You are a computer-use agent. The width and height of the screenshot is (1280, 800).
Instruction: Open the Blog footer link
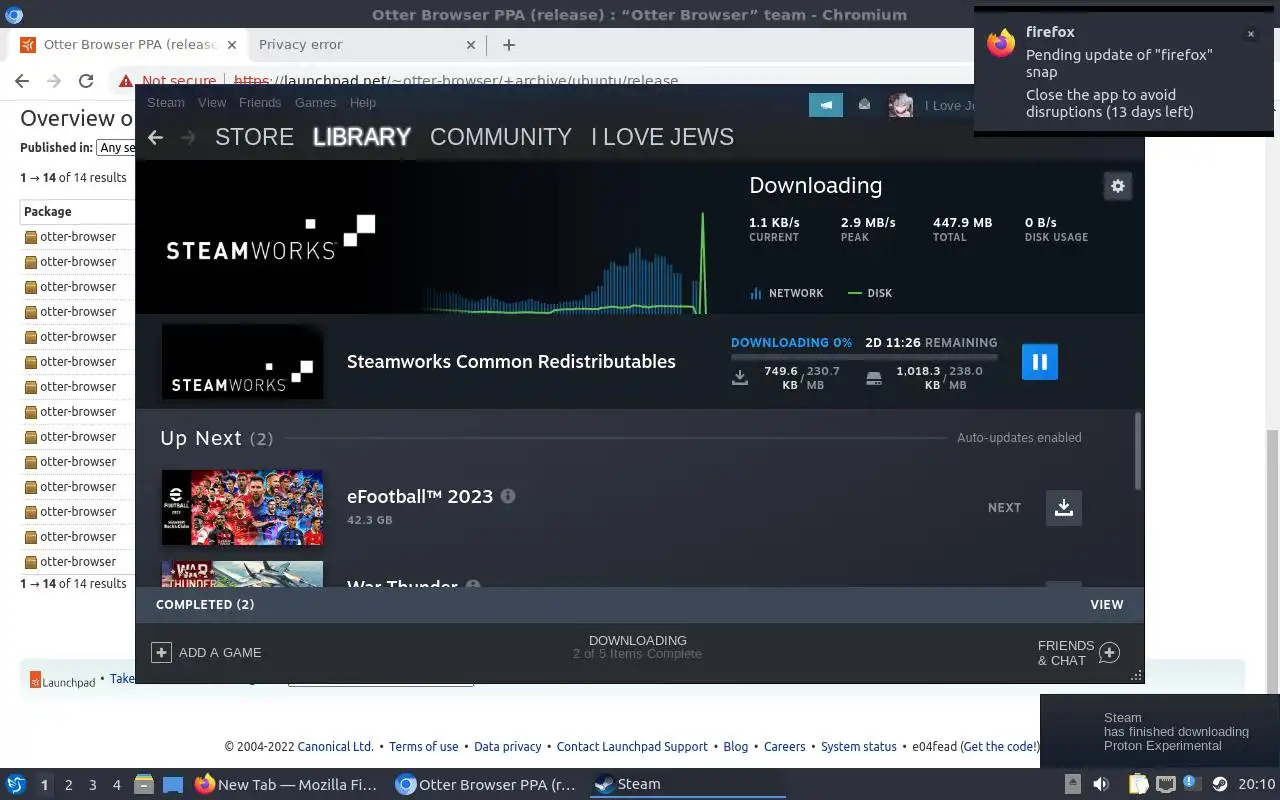coord(736,747)
